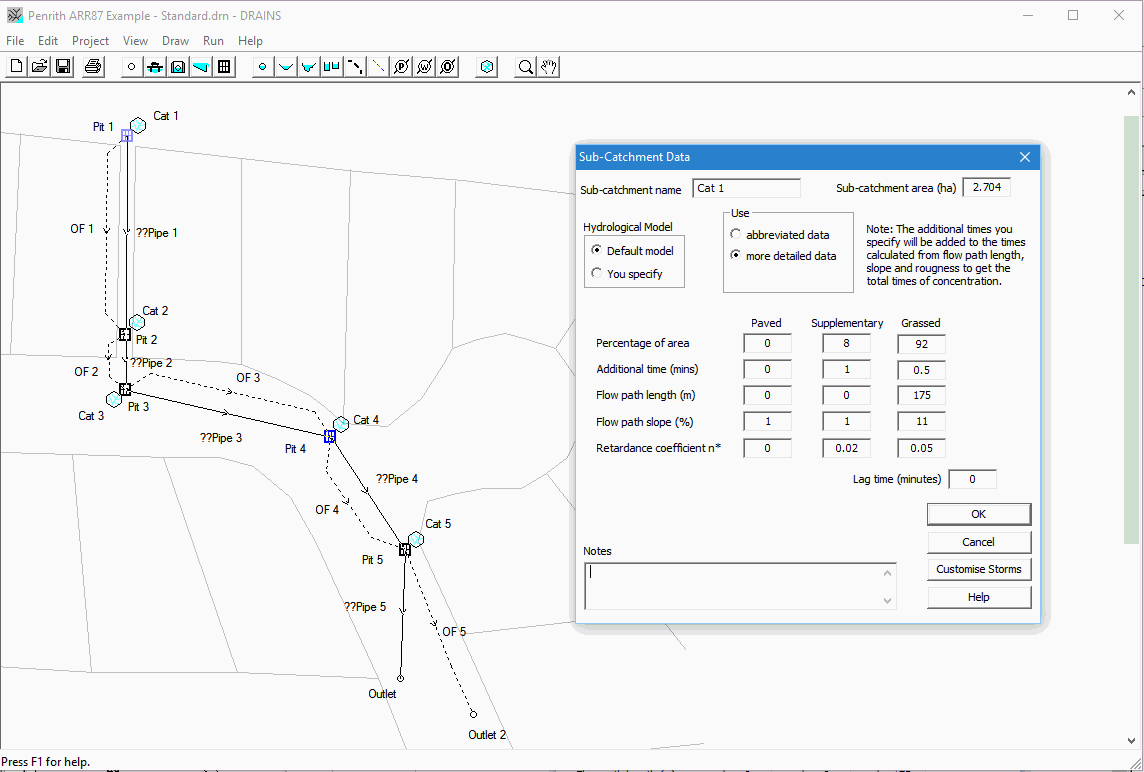The width and height of the screenshot is (1144, 772).
Task: Select the circled O toolbar tool
Action: coord(448,67)
